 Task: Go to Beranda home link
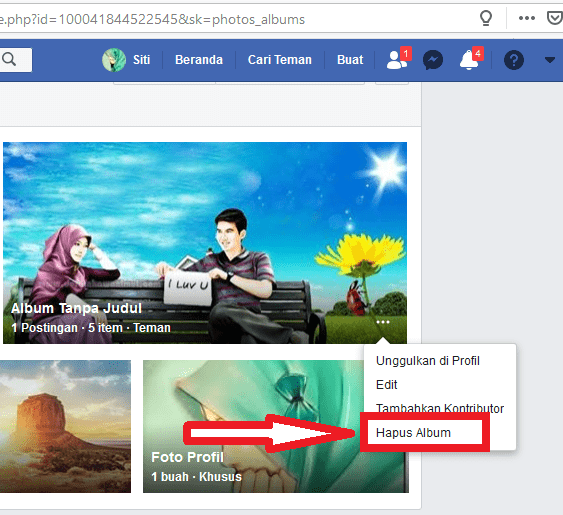point(199,60)
